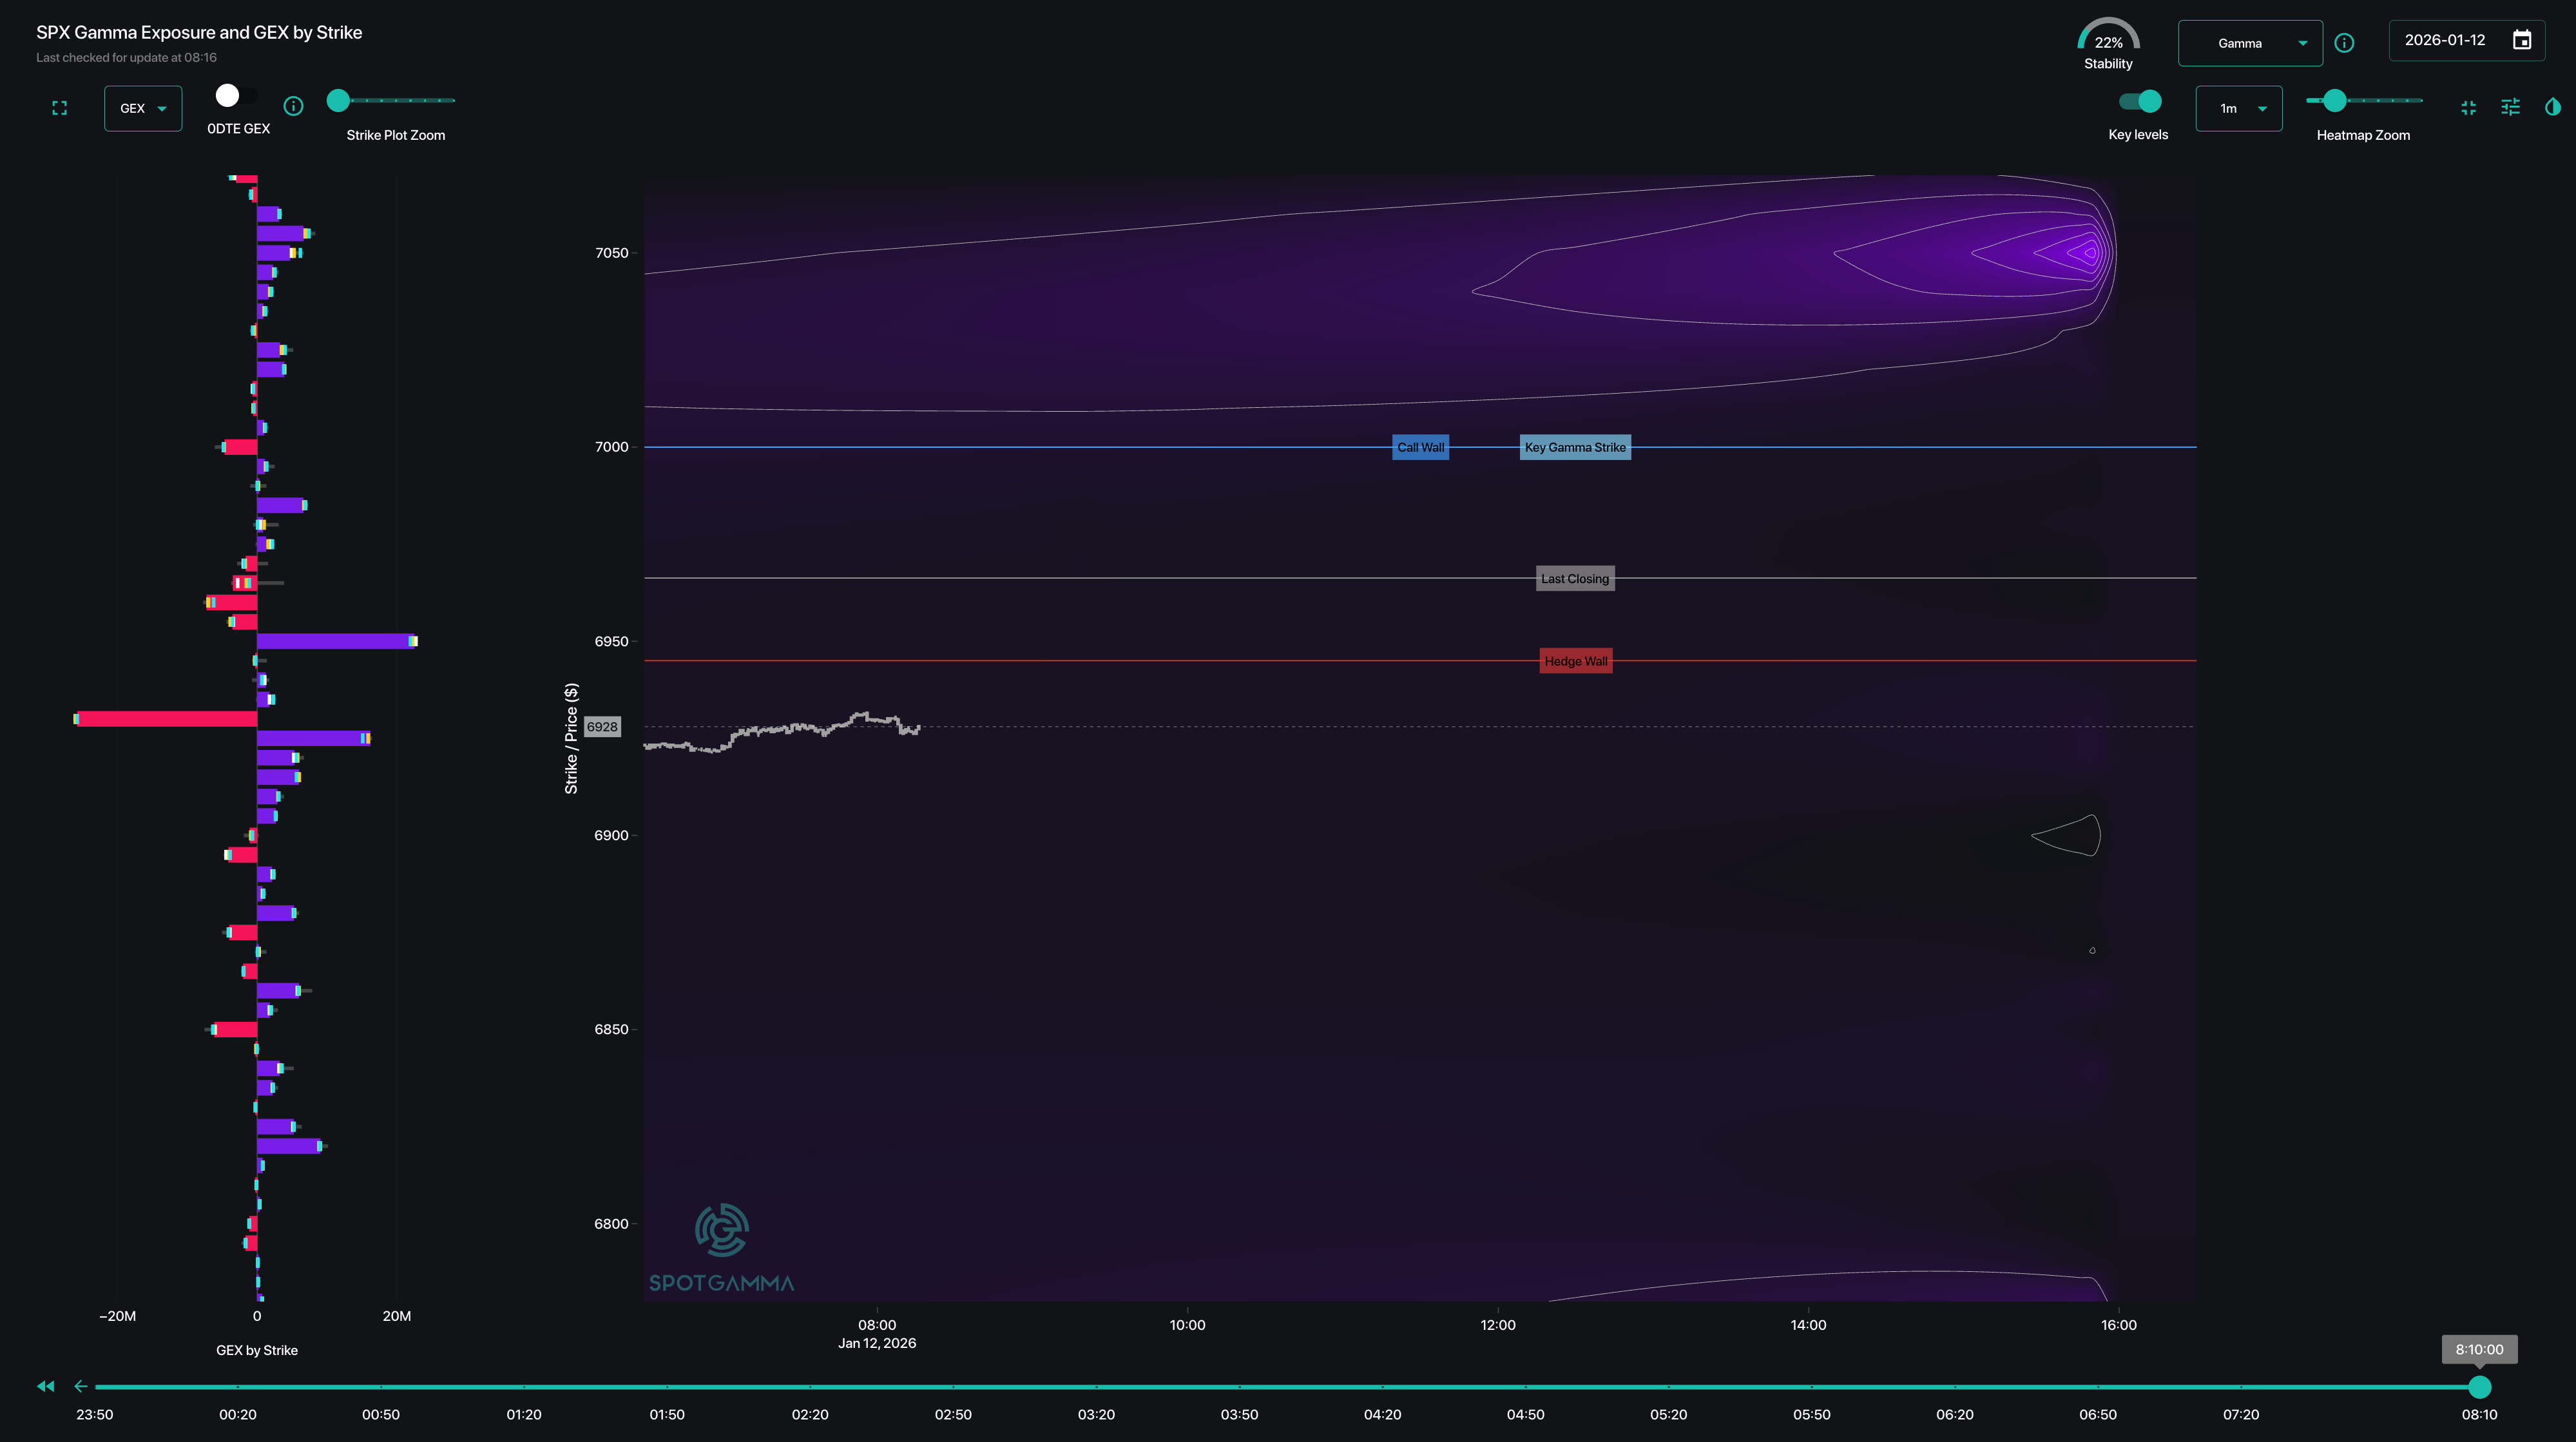
Task: Click the fullscreen expand icon
Action: point(59,108)
